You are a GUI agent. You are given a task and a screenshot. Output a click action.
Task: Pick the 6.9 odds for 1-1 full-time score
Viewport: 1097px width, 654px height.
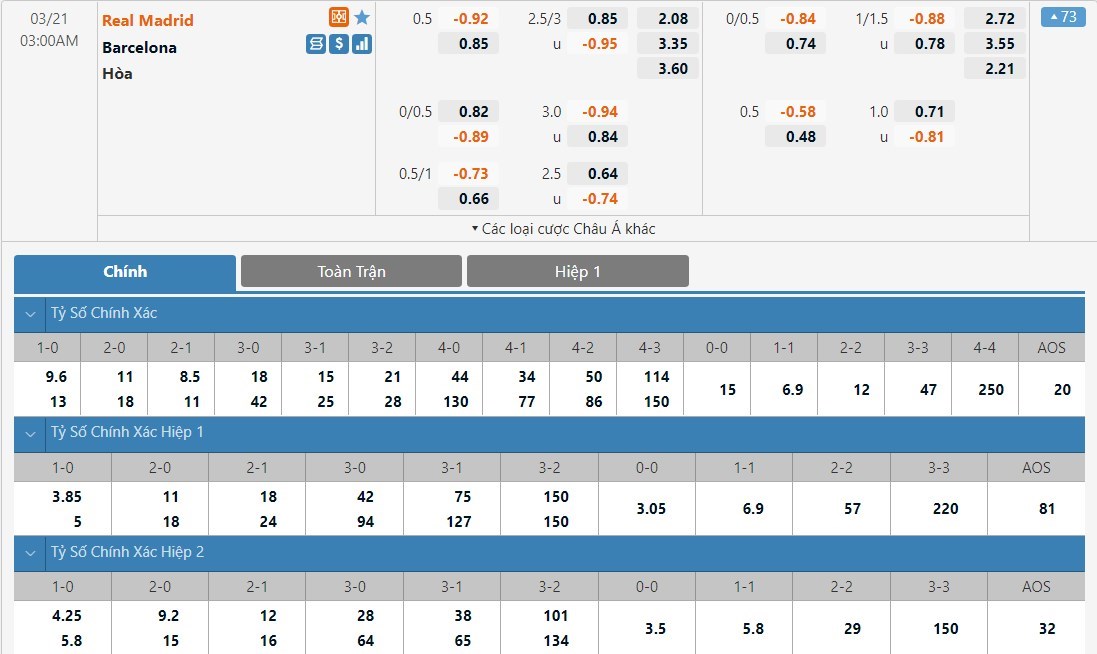(x=783, y=389)
